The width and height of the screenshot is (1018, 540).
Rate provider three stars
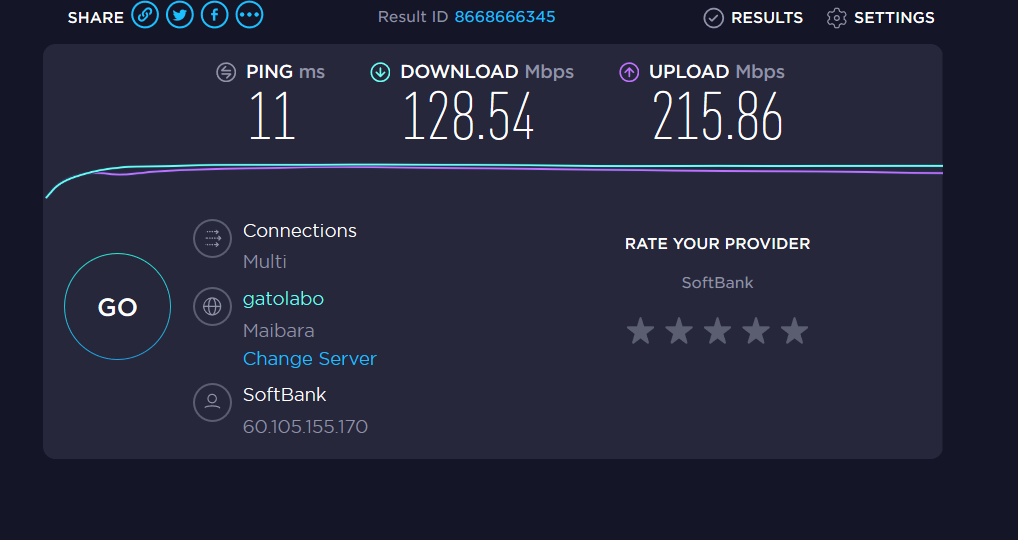pyautogui.click(x=717, y=331)
